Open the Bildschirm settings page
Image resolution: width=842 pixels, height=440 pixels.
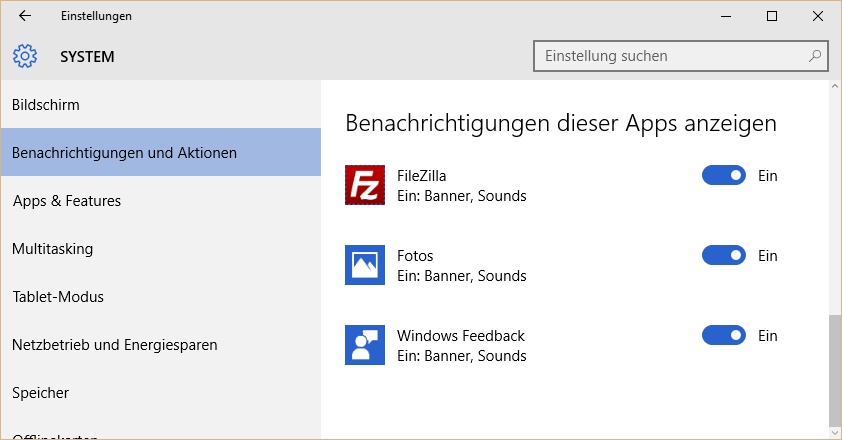(x=46, y=105)
